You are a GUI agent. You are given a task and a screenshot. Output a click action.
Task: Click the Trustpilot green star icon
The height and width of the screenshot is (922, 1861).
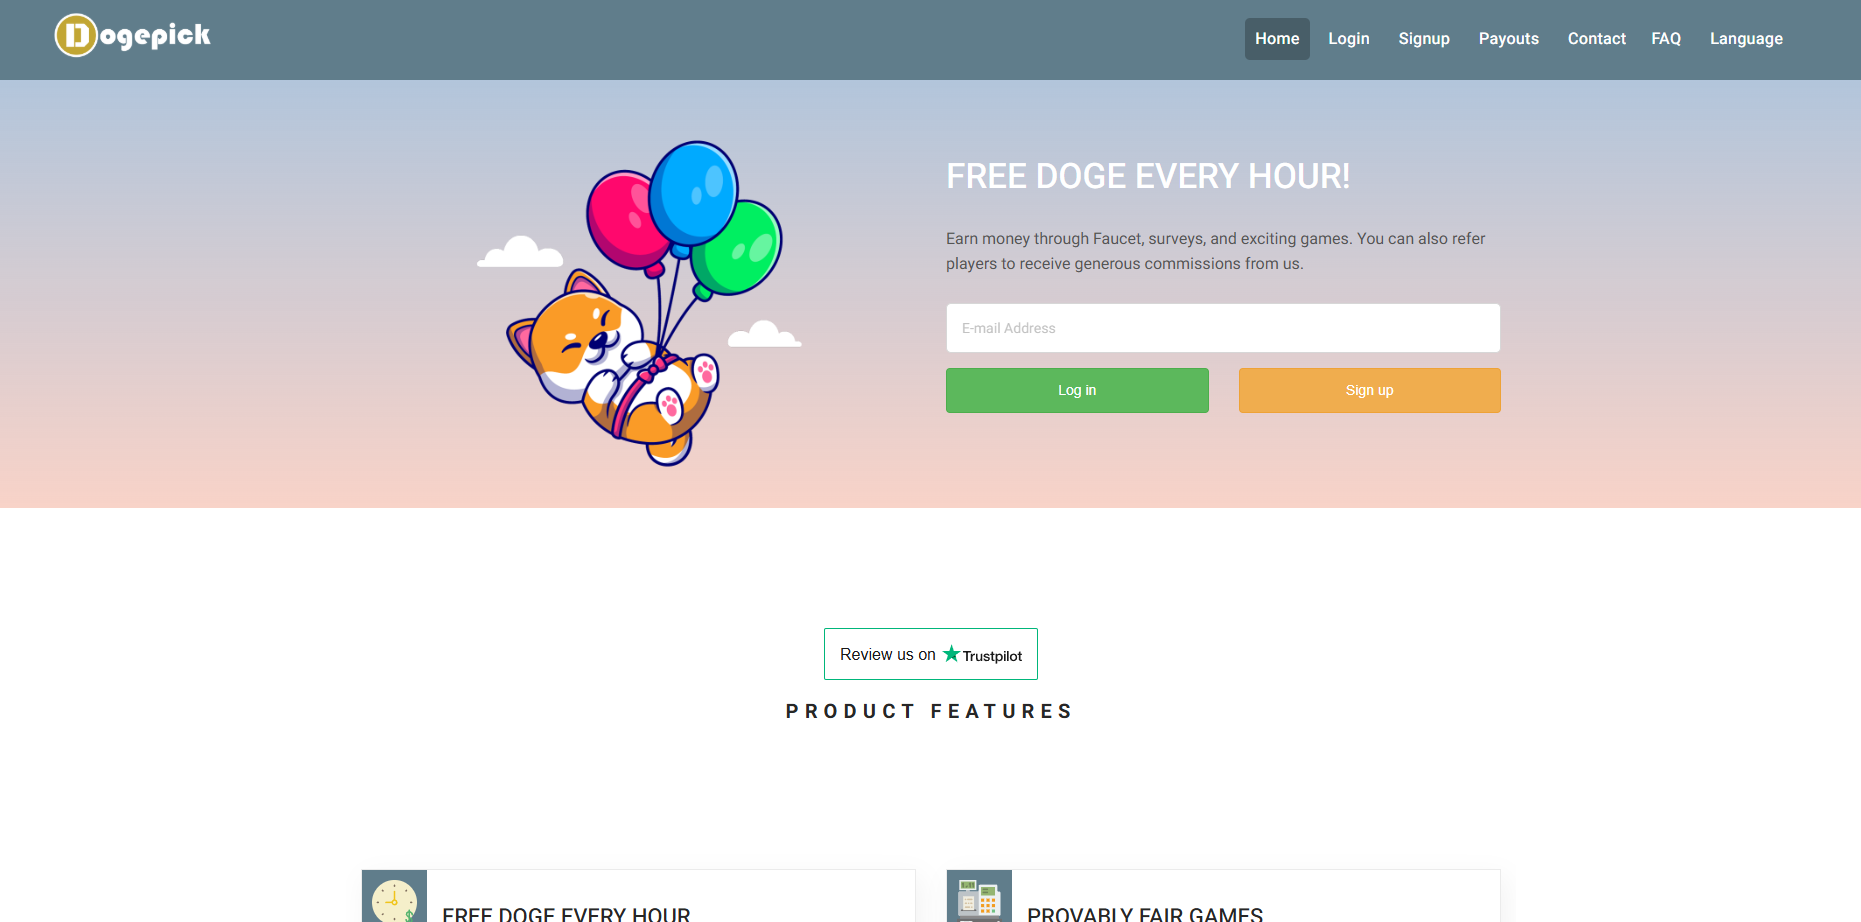click(x=951, y=654)
